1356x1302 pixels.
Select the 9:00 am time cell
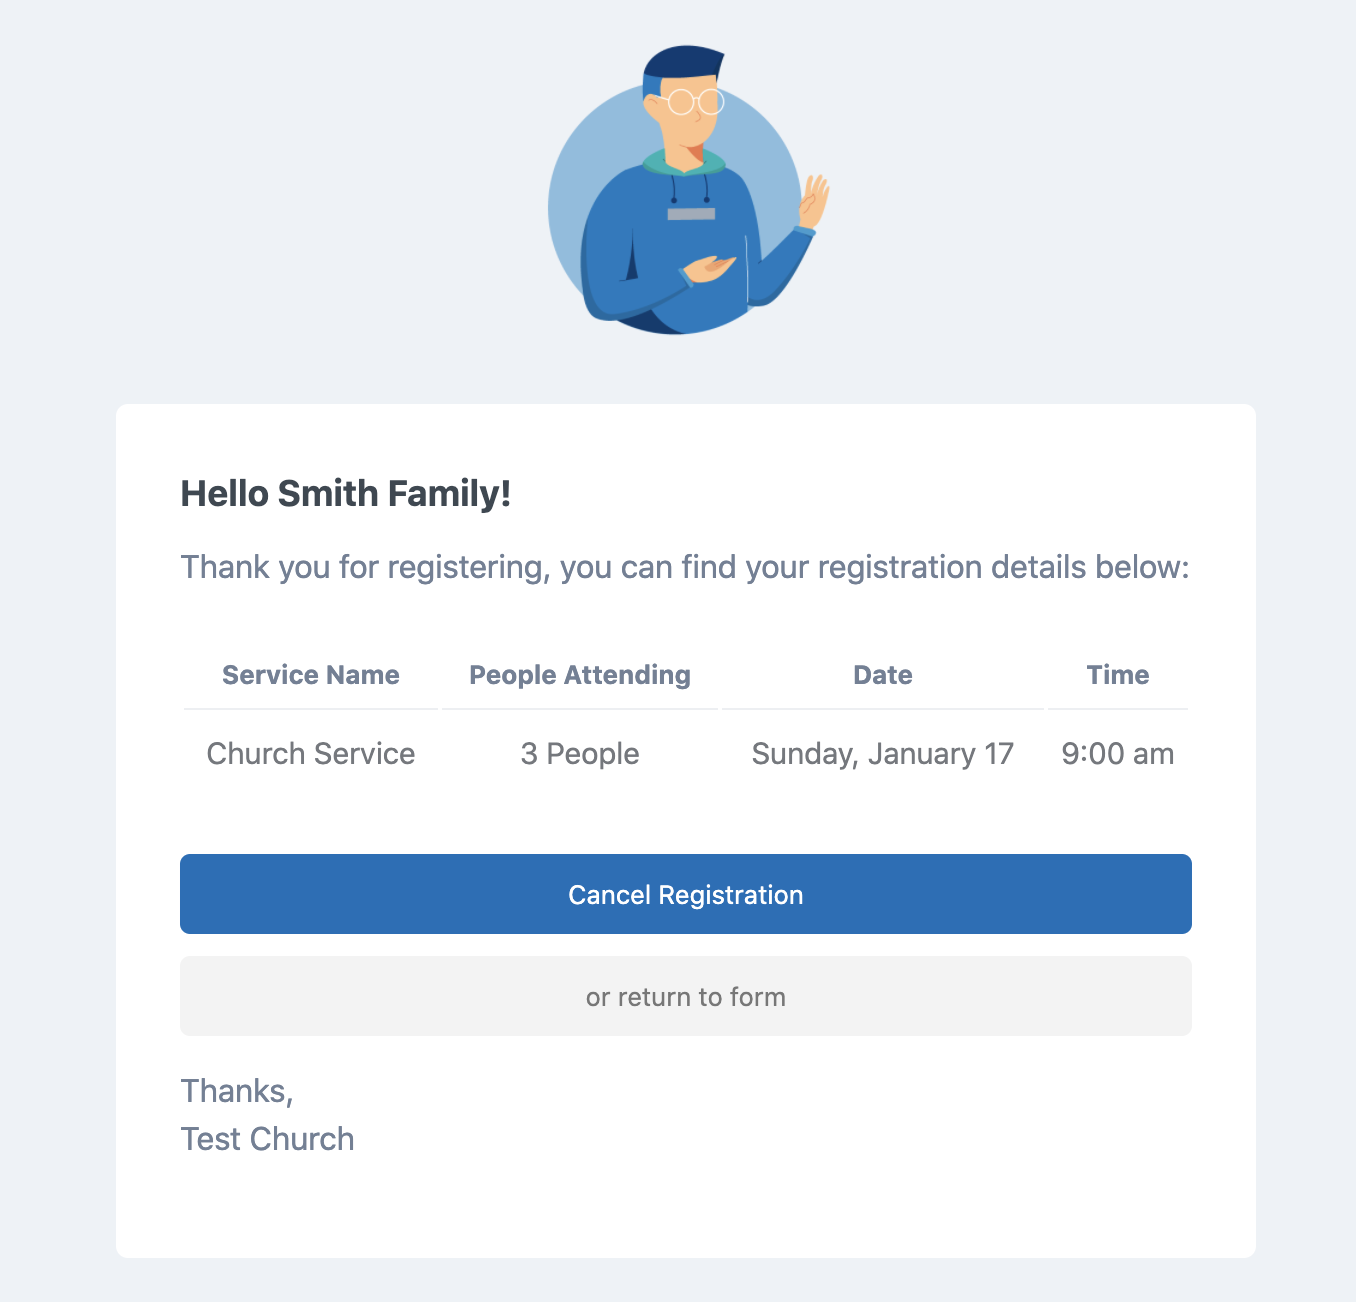1118,753
